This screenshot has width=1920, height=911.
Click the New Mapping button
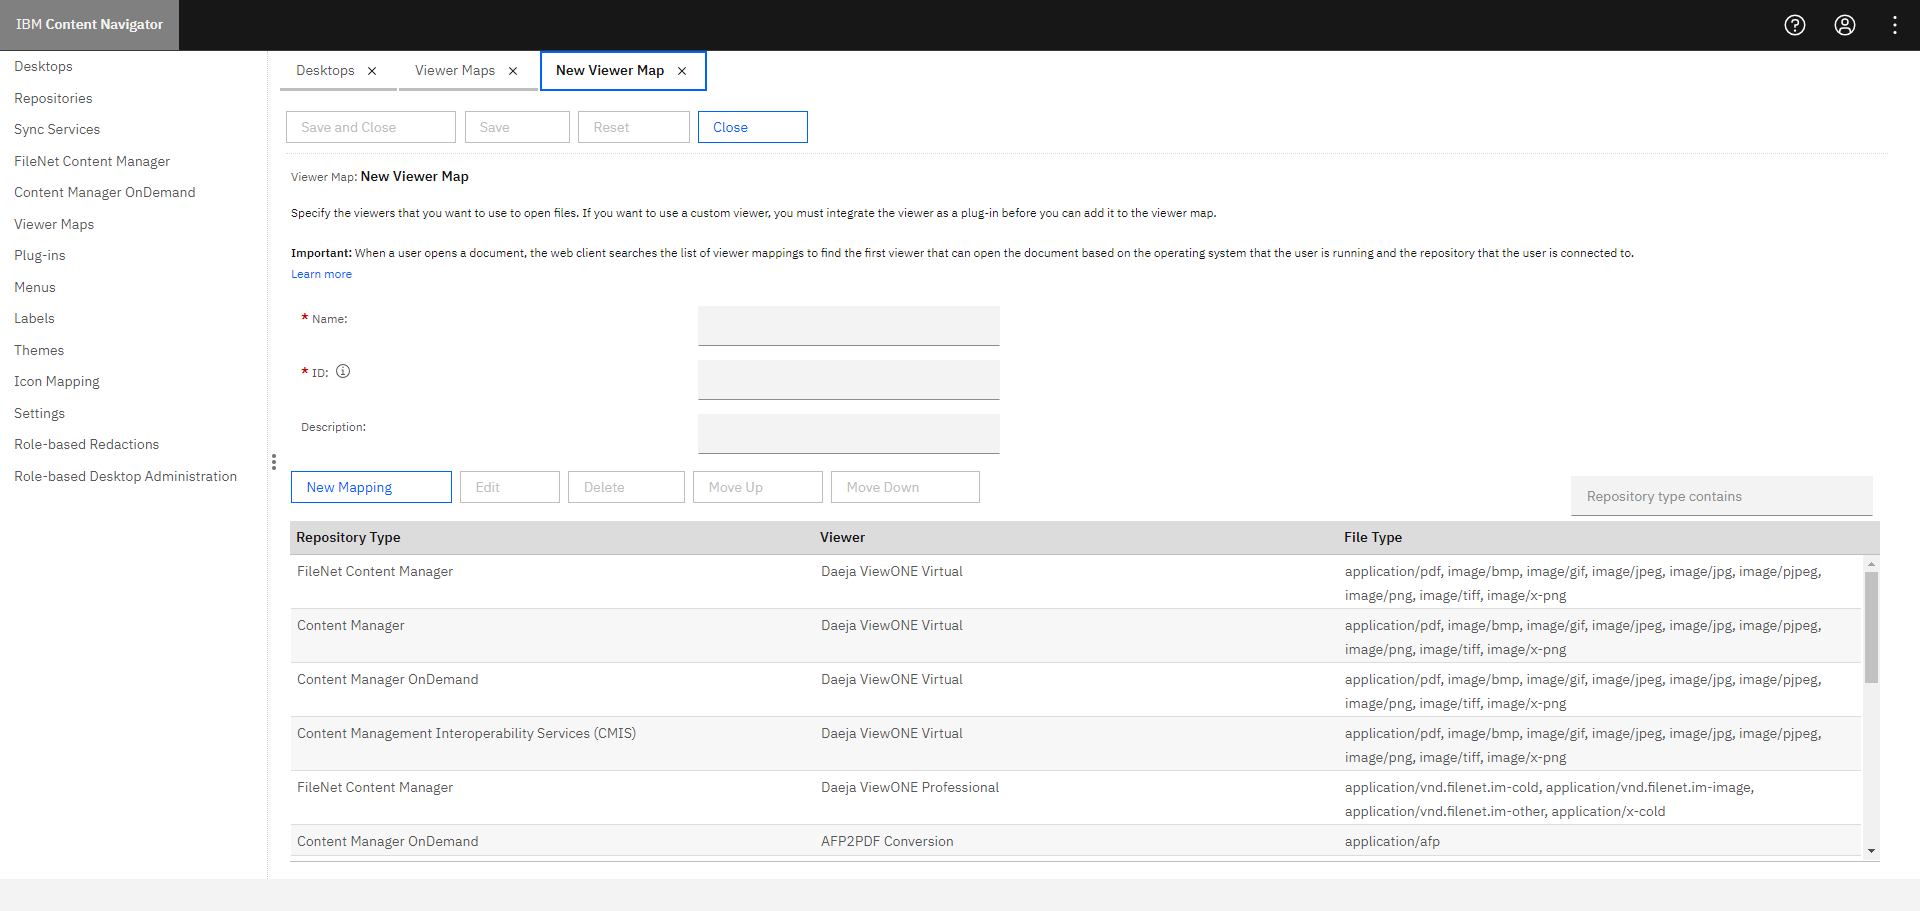[370, 486]
